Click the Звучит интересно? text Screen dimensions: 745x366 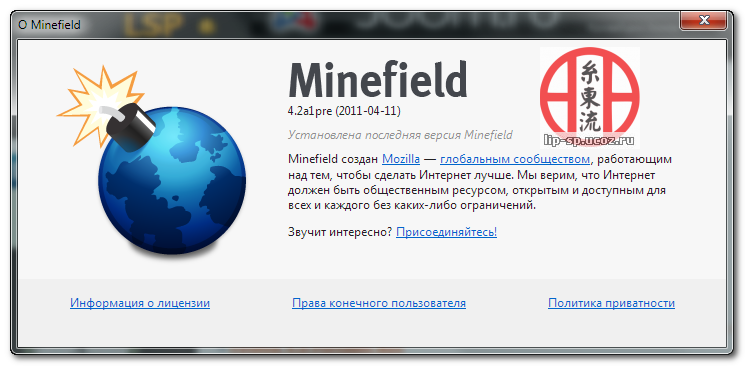pyautogui.click(x=340, y=232)
